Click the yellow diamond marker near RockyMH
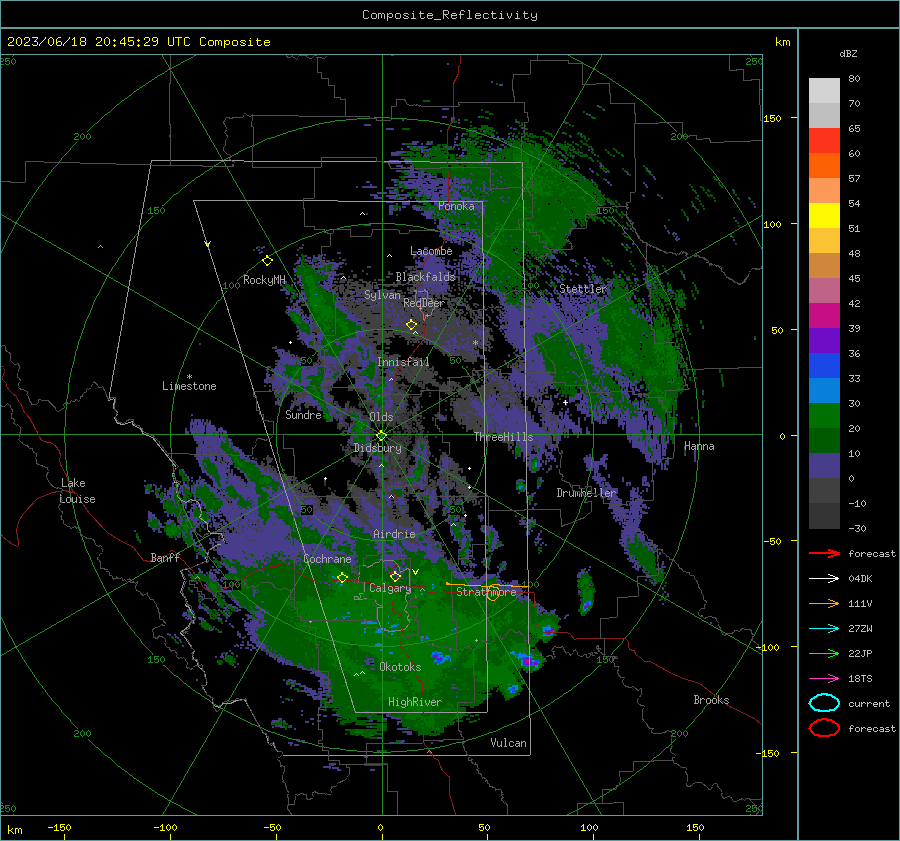 coord(267,261)
